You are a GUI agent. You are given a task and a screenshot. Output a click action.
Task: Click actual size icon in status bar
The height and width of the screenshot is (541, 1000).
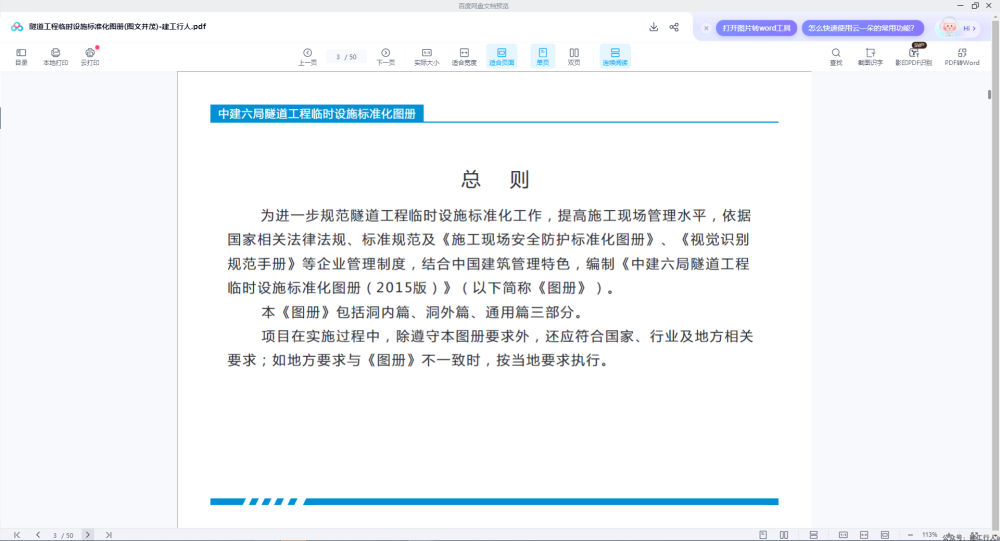(x=843, y=535)
